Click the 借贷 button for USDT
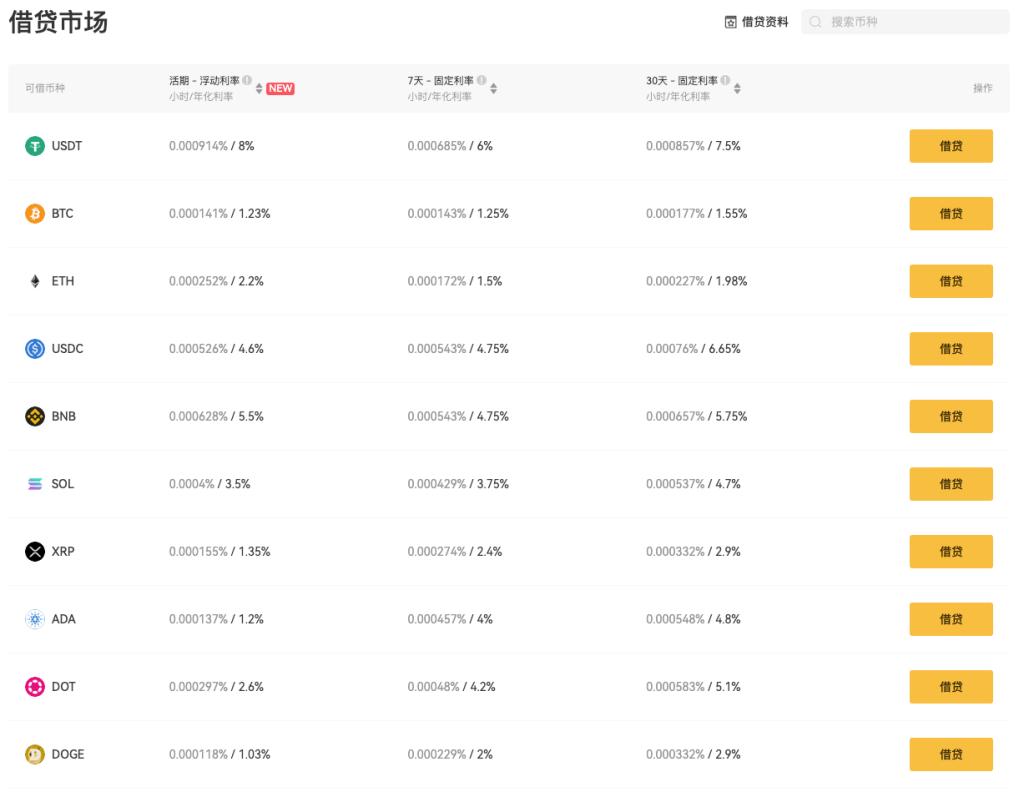Screen dimensions: 1024x792 950,145
